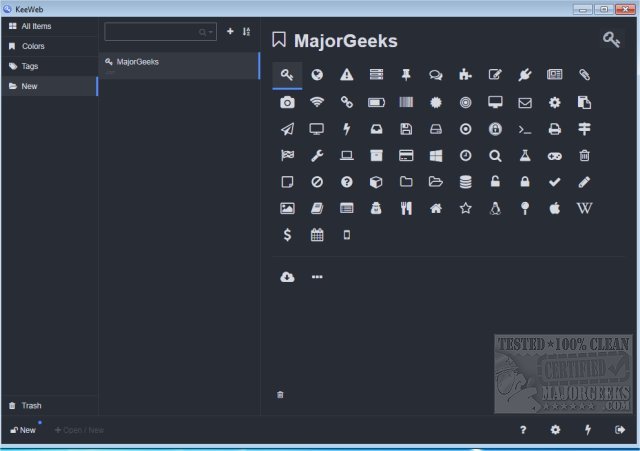Click the large key icon beside title
Screen dimensions: 640x451
(611, 40)
